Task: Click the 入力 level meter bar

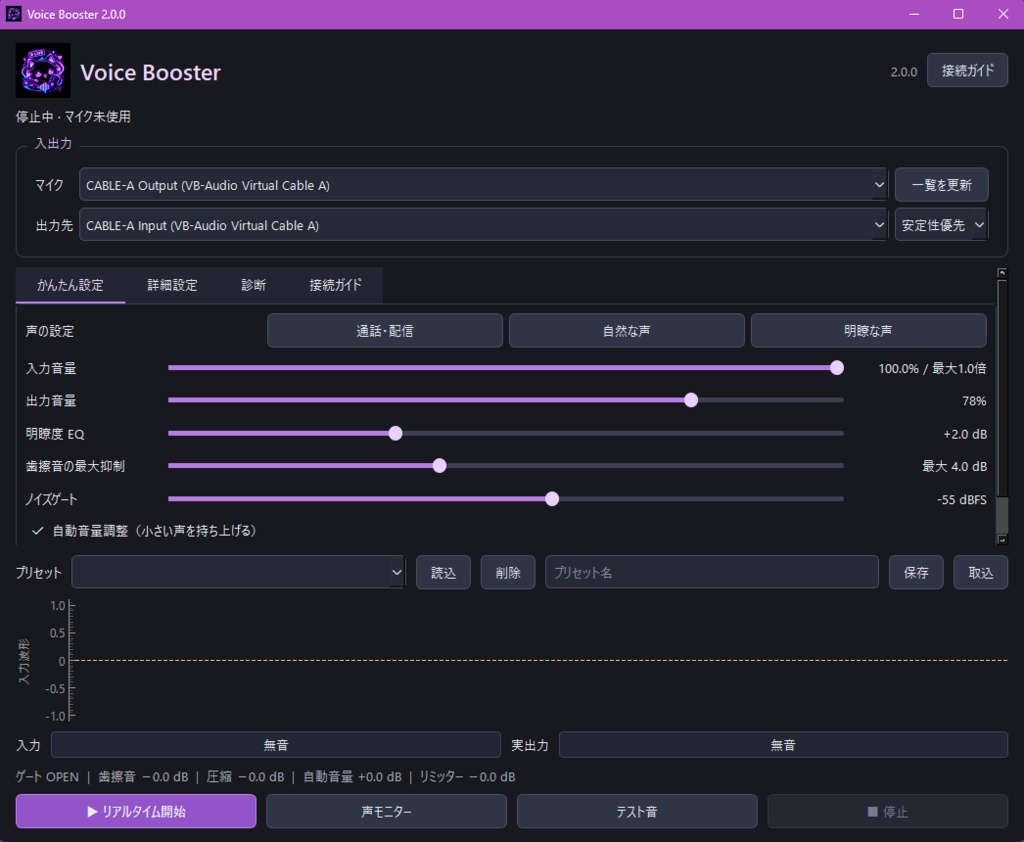Action: click(x=276, y=745)
